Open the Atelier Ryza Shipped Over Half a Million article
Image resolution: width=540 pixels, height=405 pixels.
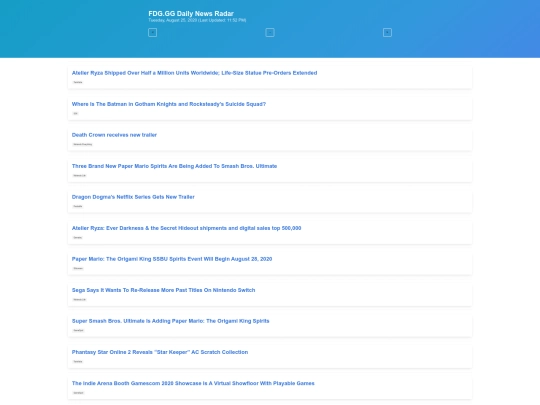click(x=194, y=73)
